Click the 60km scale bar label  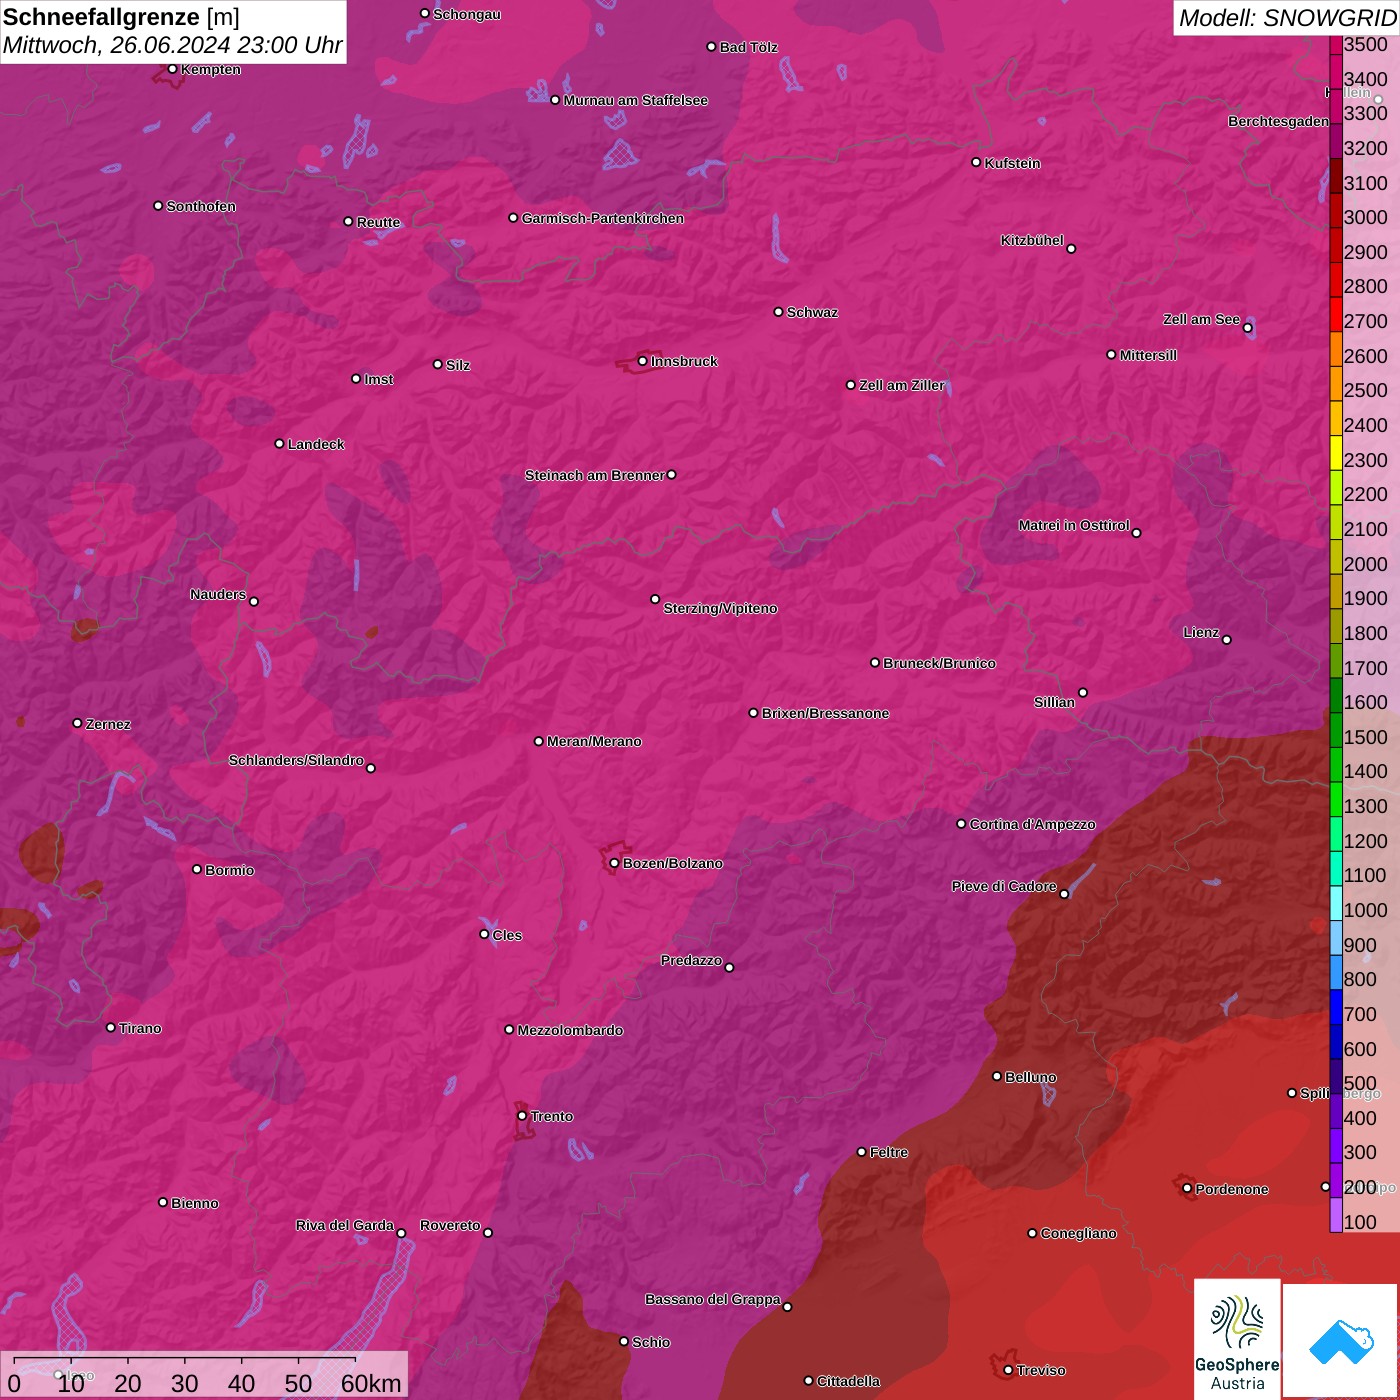point(371,1383)
